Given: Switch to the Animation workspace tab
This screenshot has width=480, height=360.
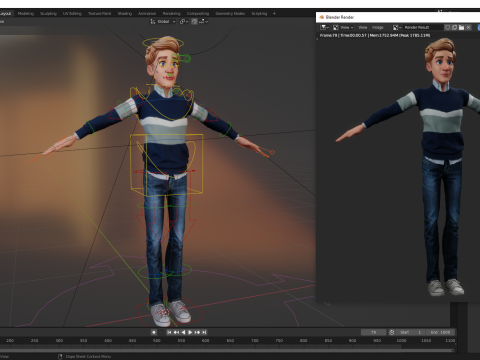Looking at the screenshot, I should click(x=147, y=14).
